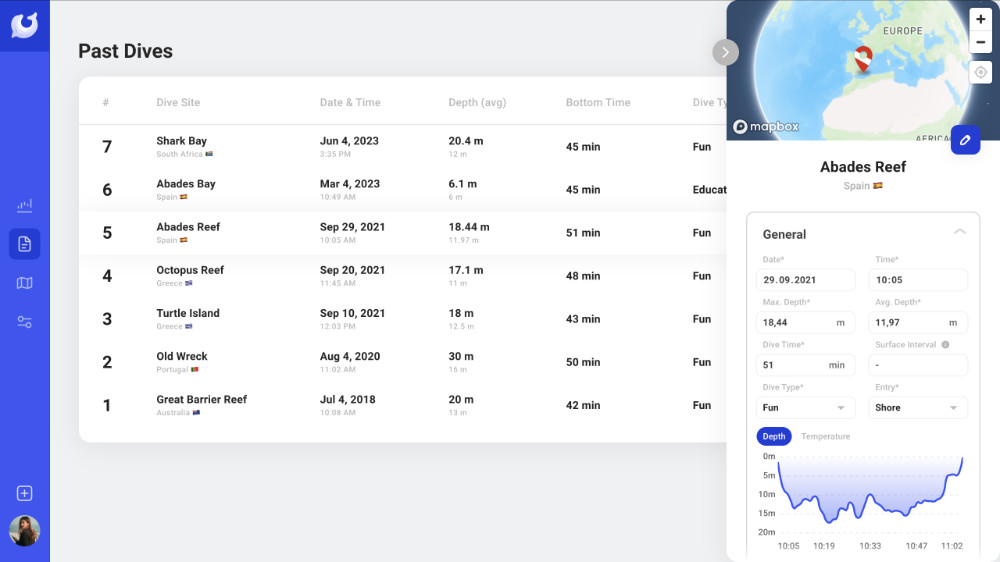Switch to the Temperature tab
Image resolution: width=1000 pixels, height=562 pixels.
825,436
